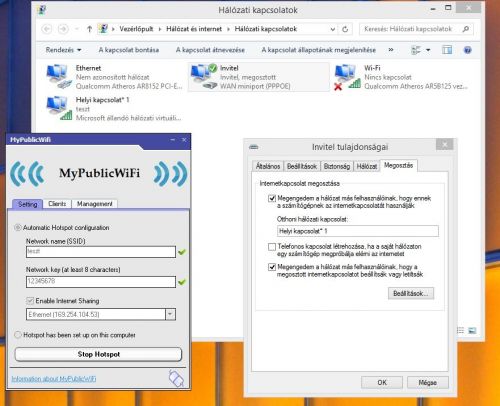The height and width of the screenshot is (406, 500).
Task: Click OK in Invitel properties dialog
Action: tap(382, 382)
